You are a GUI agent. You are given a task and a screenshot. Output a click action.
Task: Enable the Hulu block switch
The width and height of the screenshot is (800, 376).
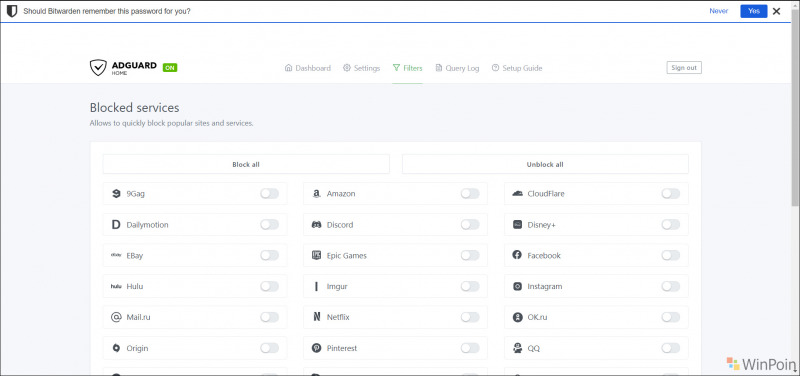(269, 286)
